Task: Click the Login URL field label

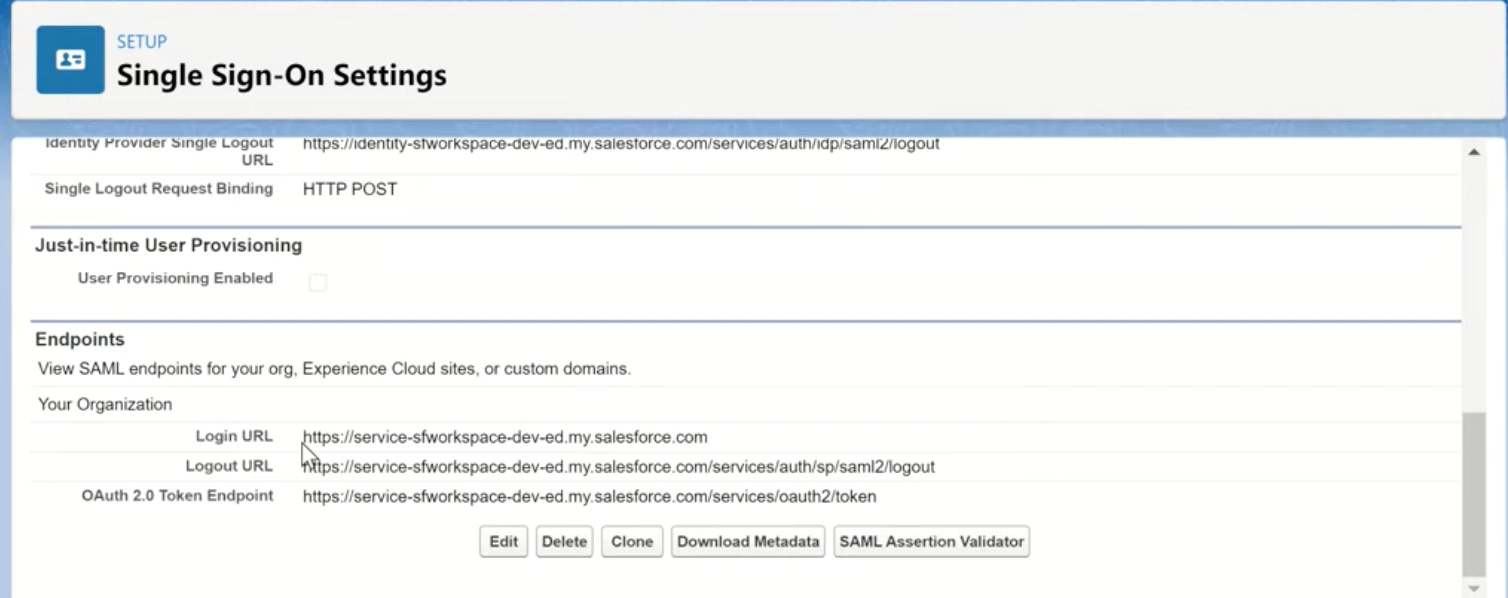Action: point(234,436)
